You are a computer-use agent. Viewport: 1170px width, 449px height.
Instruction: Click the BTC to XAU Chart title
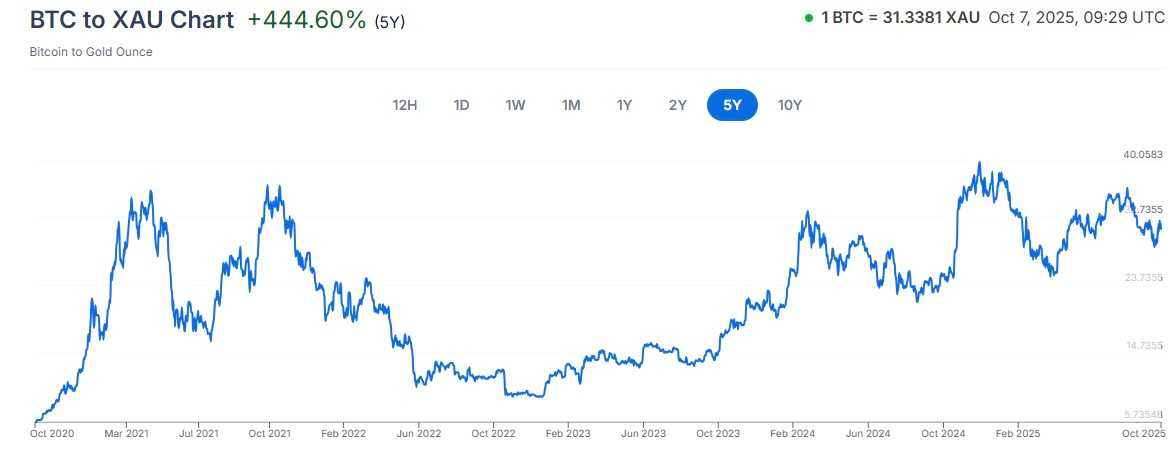pyautogui.click(x=132, y=20)
